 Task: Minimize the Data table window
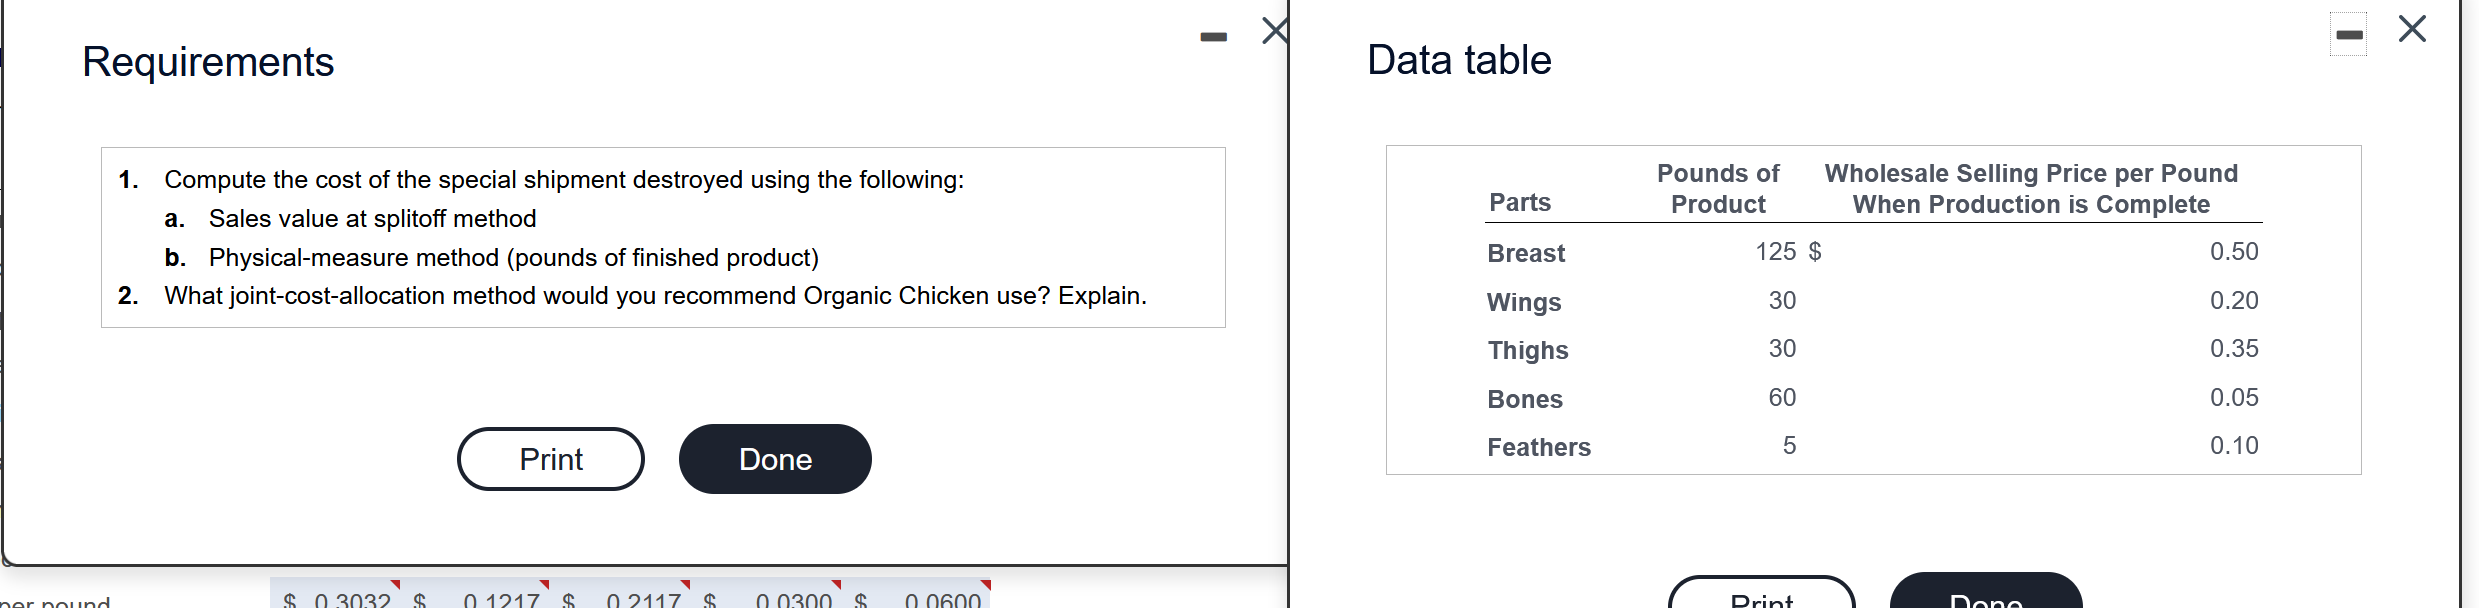click(2349, 33)
